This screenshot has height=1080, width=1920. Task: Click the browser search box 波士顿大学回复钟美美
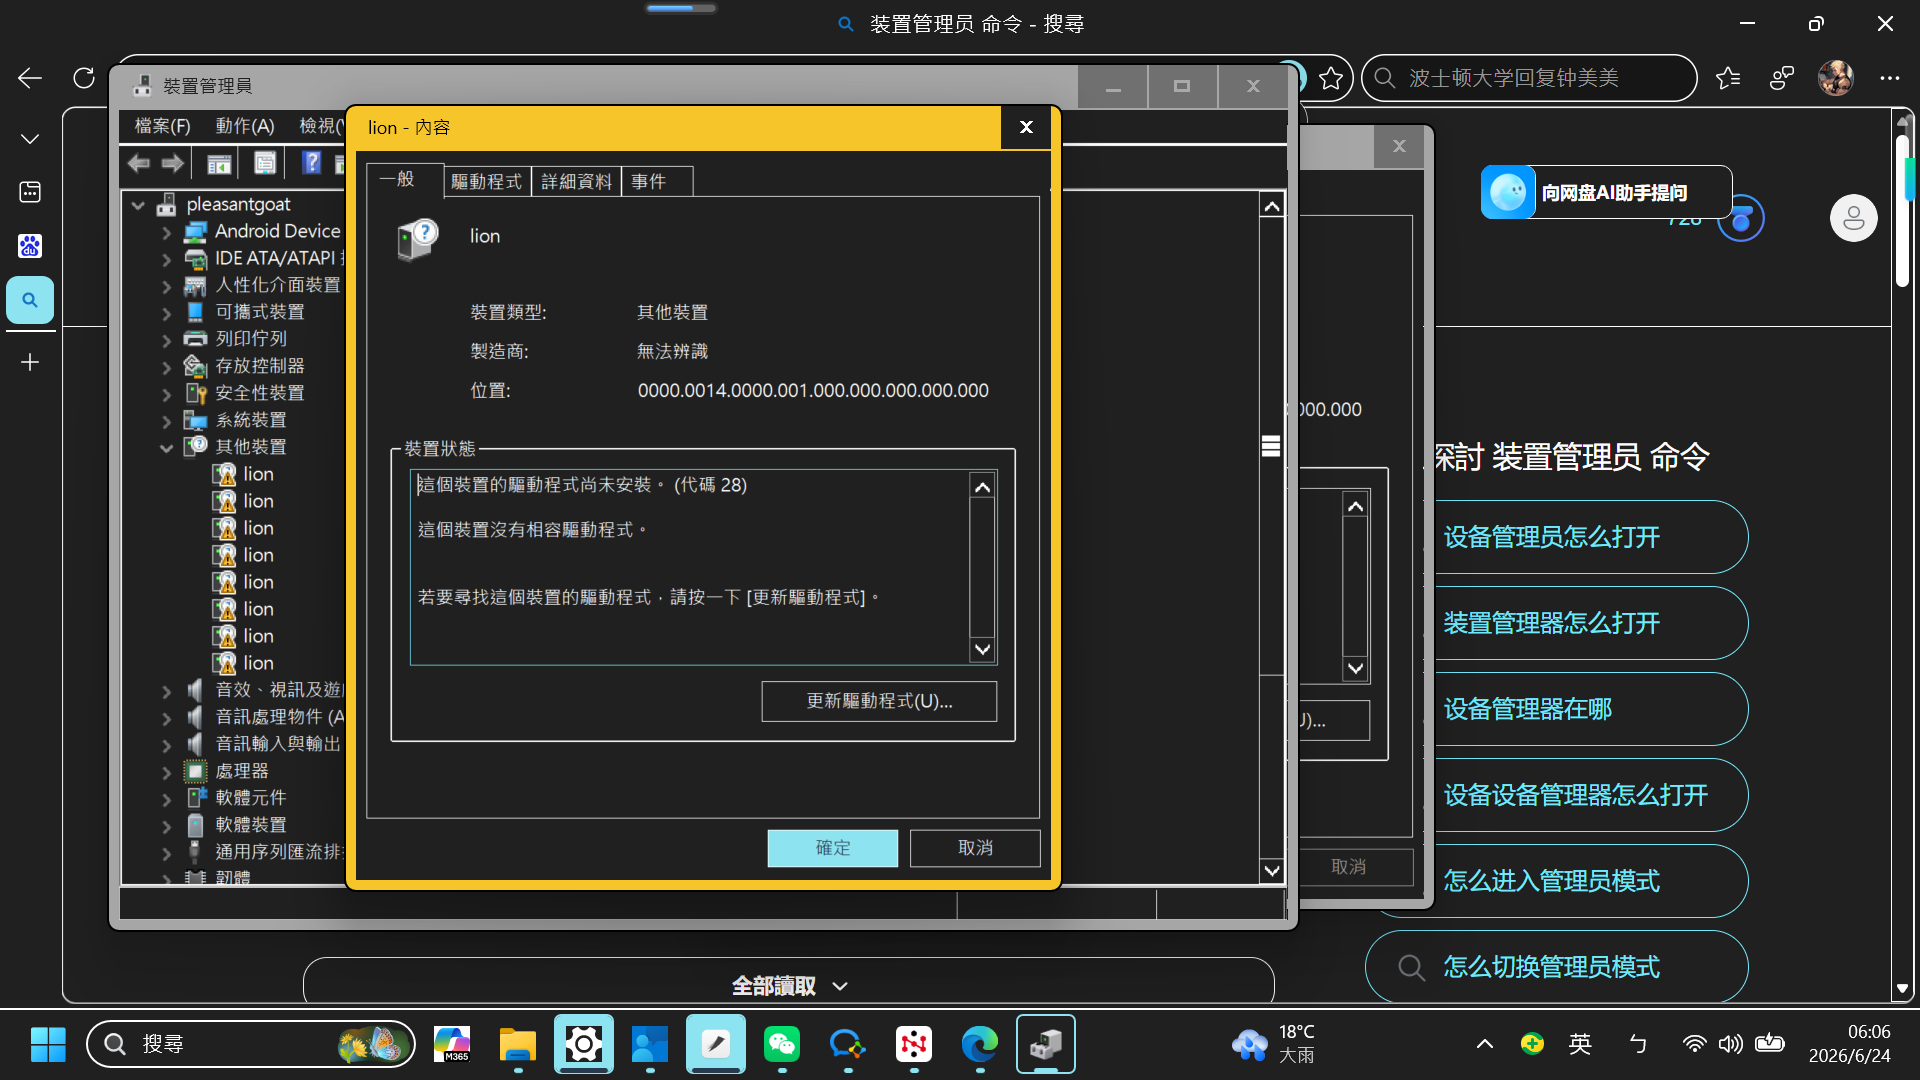pos(1530,78)
